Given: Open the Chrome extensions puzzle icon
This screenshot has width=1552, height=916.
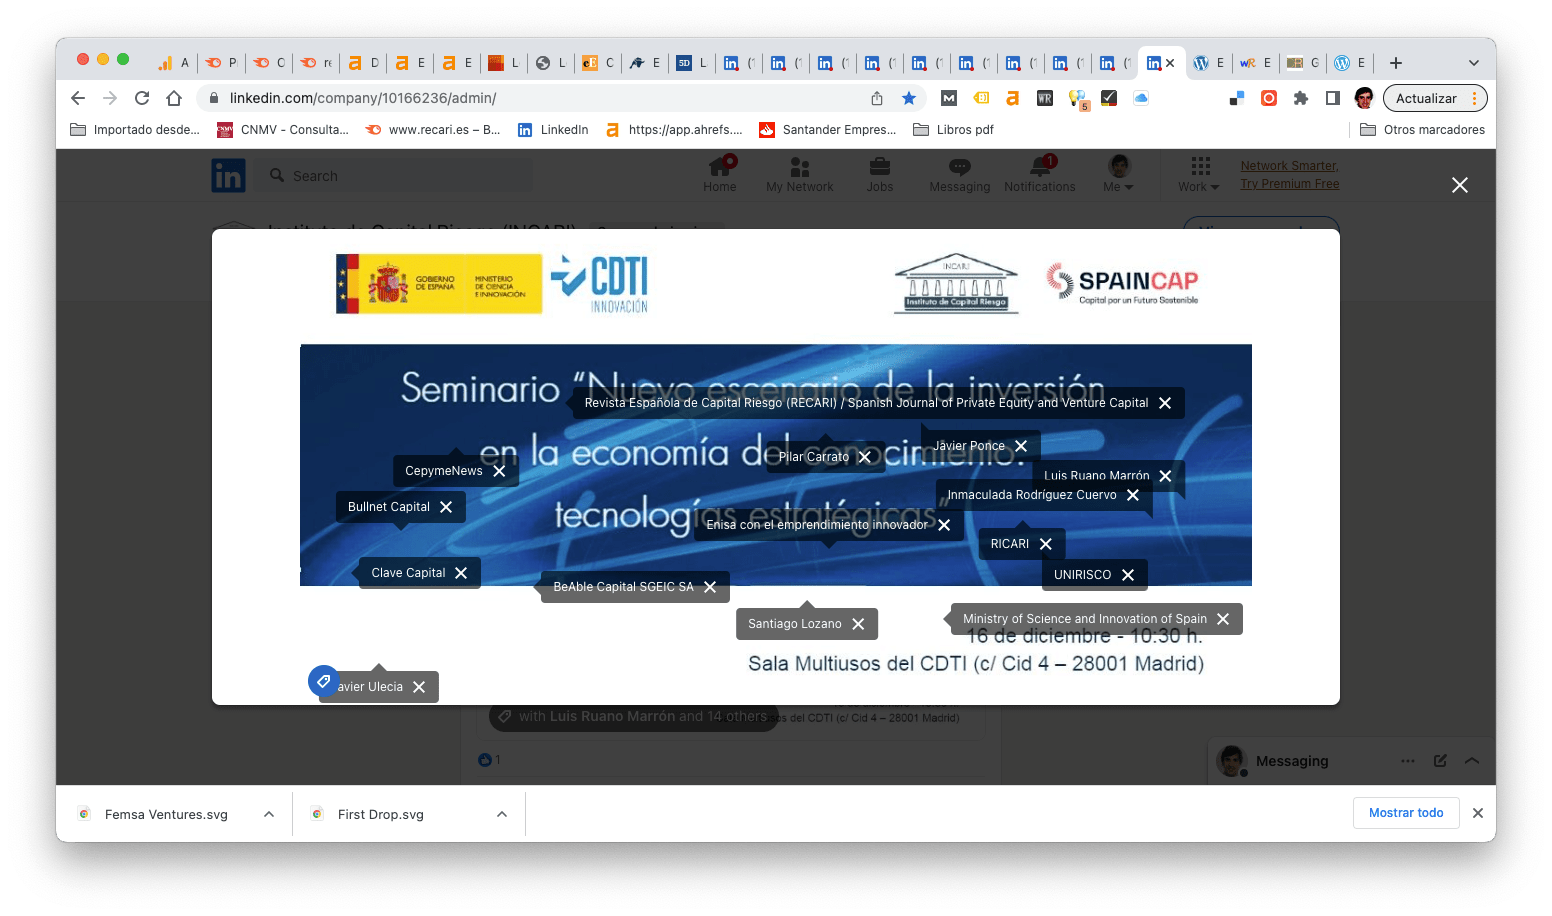Looking at the screenshot, I should tap(1301, 98).
